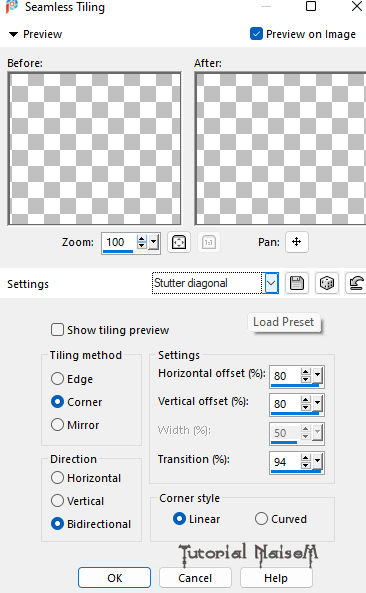Image resolution: width=366 pixels, height=593 pixels.
Task: Collapse the Preview section triangle
Action: tap(13, 34)
